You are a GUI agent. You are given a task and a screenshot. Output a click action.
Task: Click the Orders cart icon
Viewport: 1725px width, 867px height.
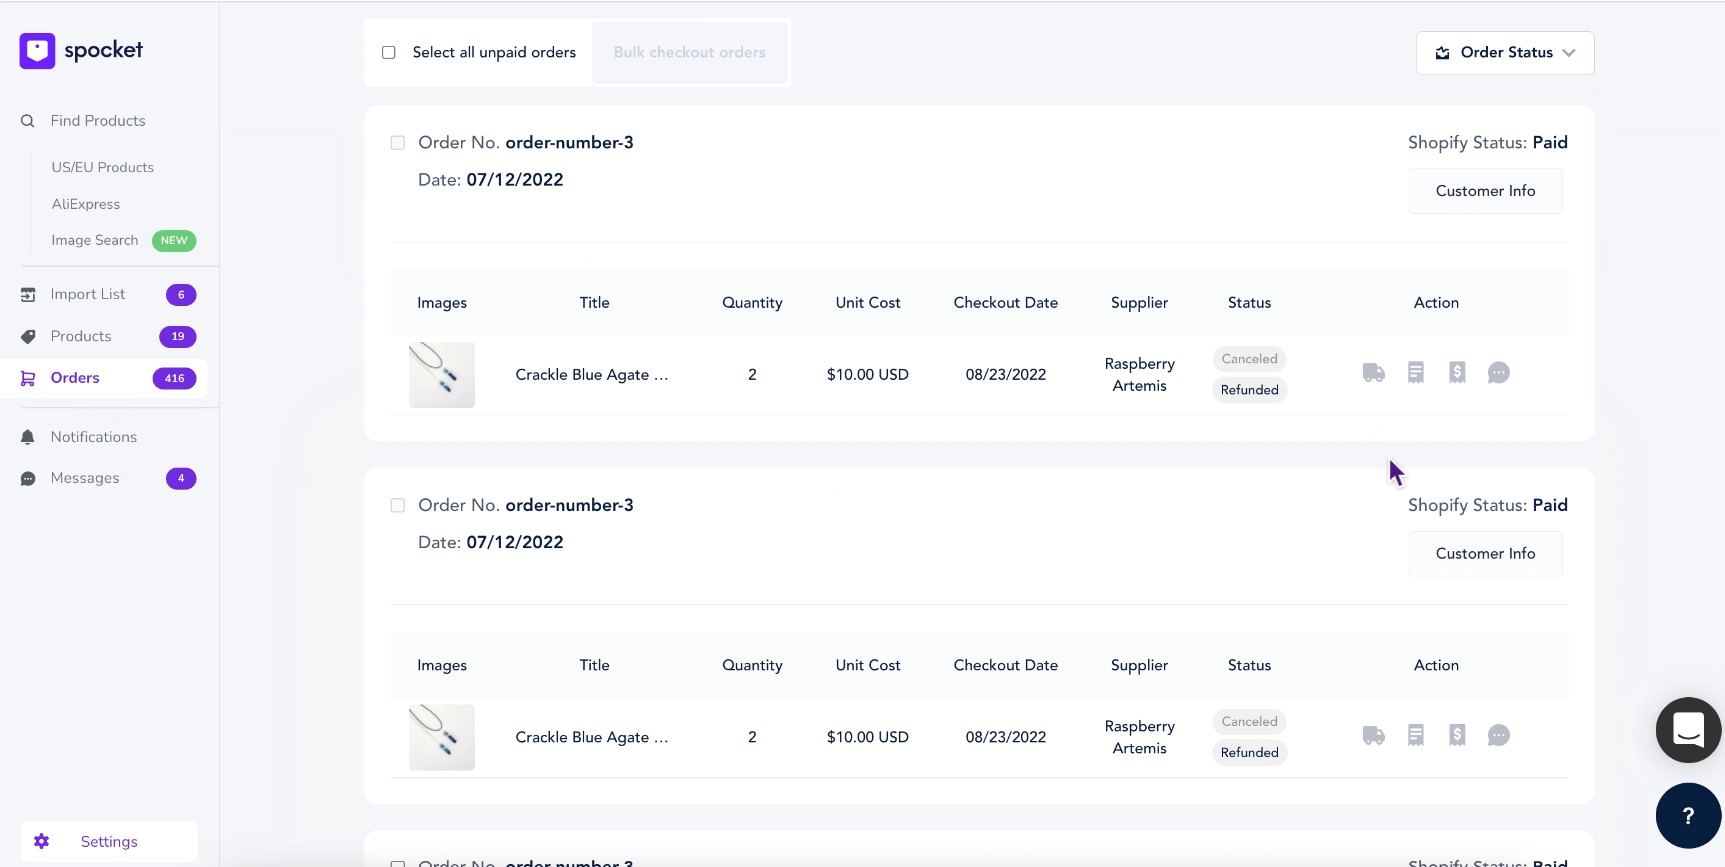click(28, 378)
